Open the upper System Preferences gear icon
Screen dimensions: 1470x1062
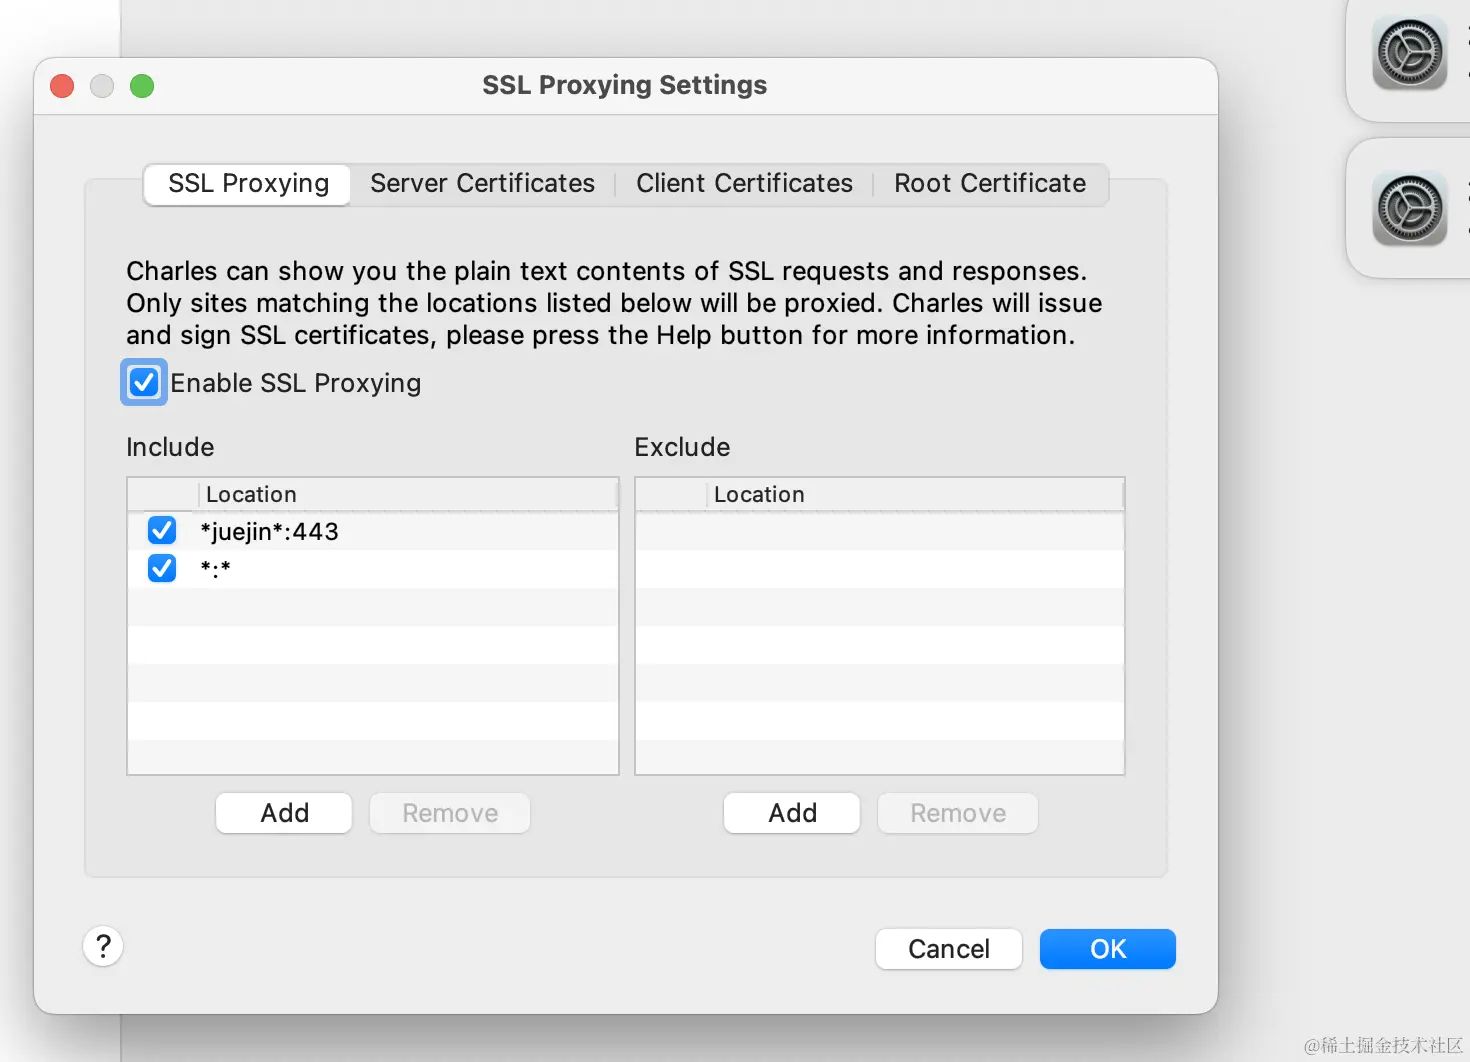[x=1410, y=53]
